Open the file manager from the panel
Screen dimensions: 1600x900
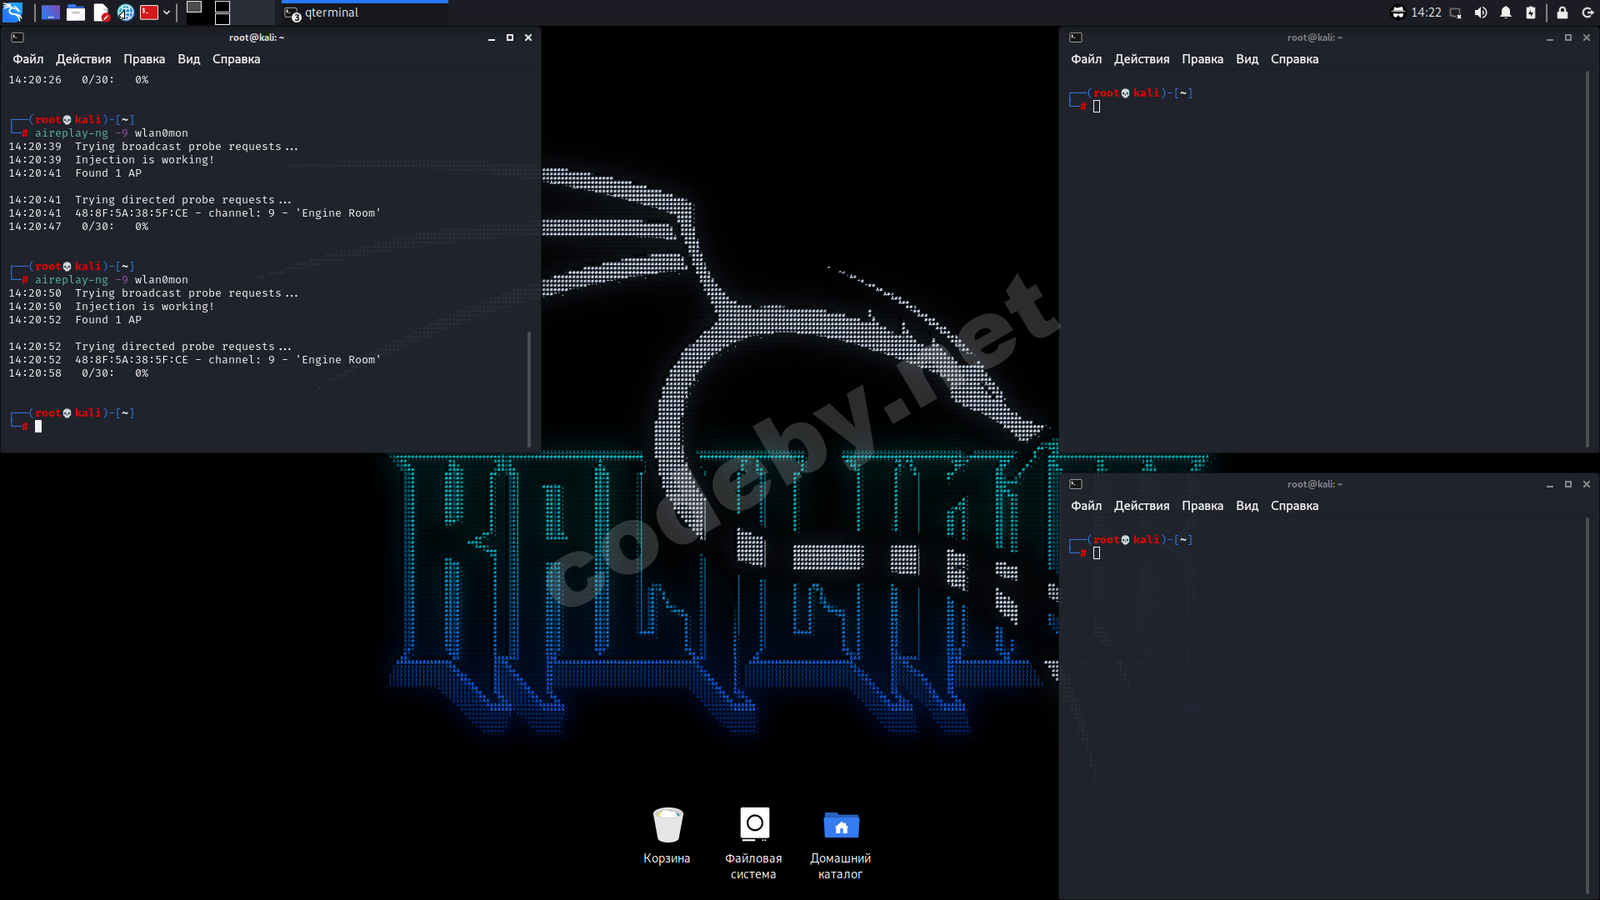click(x=76, y=13)
